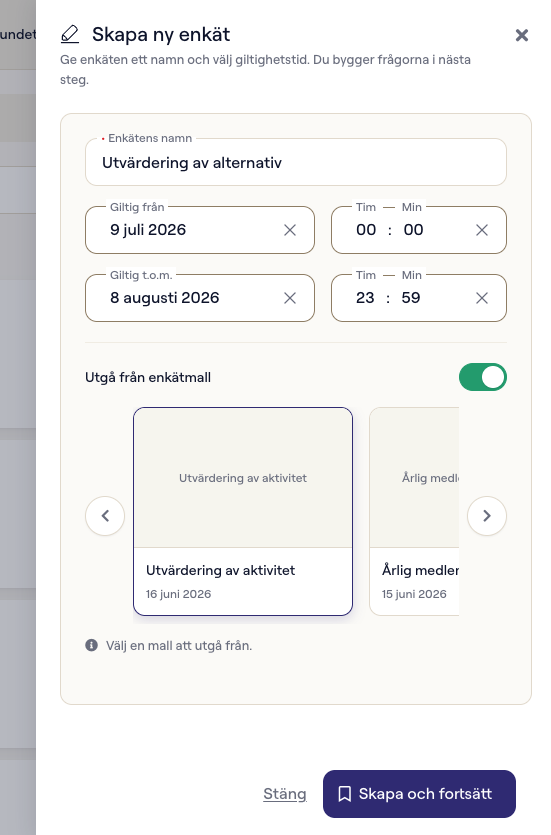Edit the Enkätens namn text field
Image resolution: width=551 pixels, height=835 pixels.
[296, 162]
